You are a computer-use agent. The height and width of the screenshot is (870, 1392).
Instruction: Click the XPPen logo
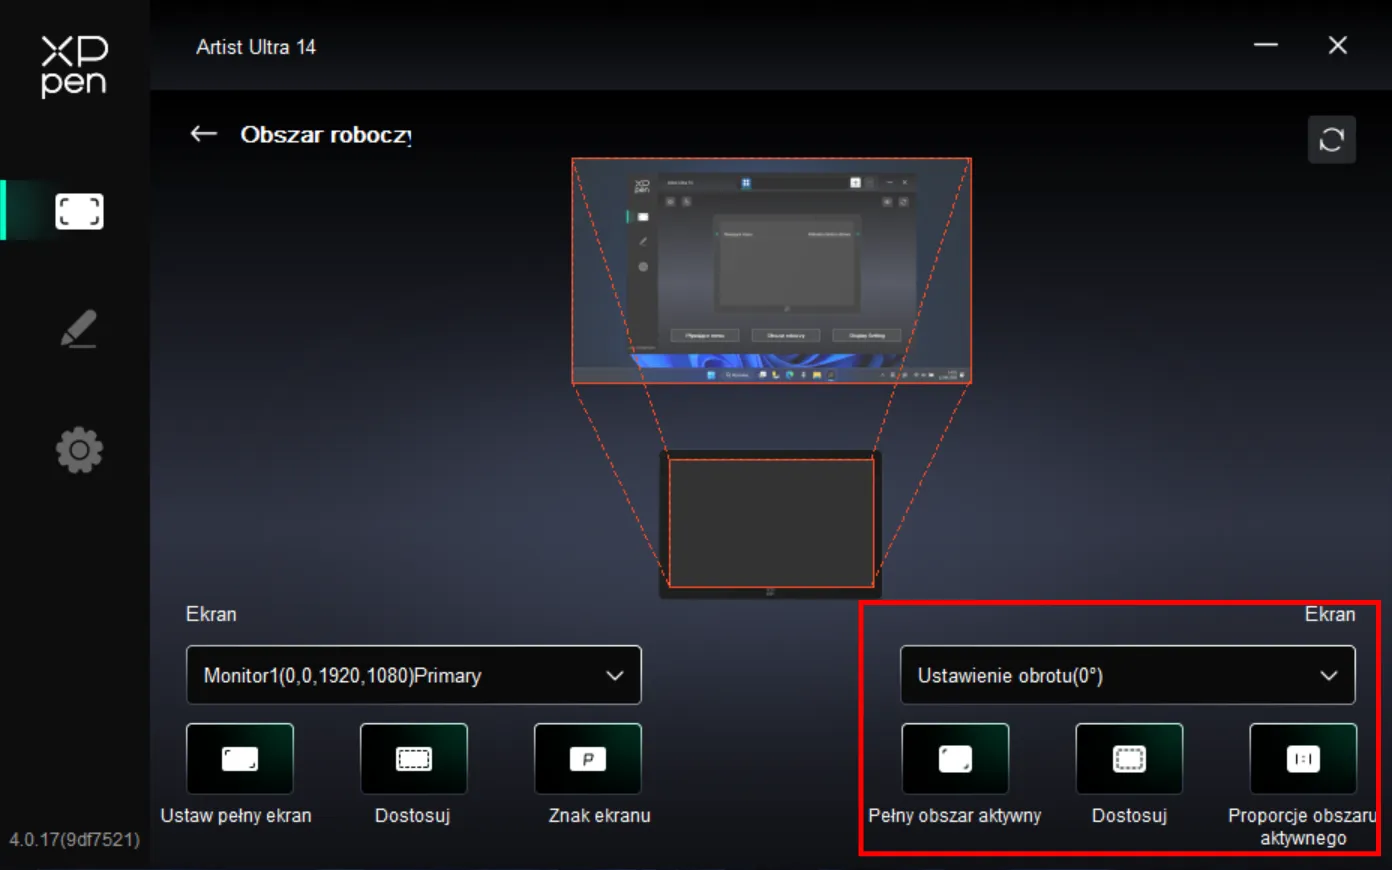coord(74,66)
